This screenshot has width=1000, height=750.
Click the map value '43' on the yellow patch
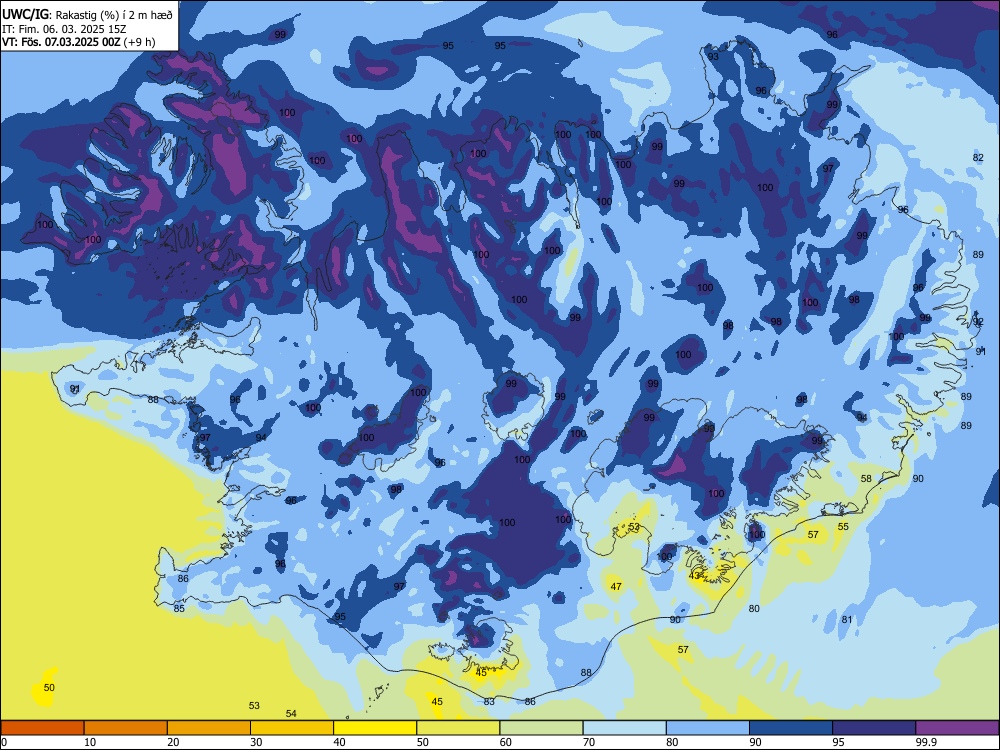695,576
